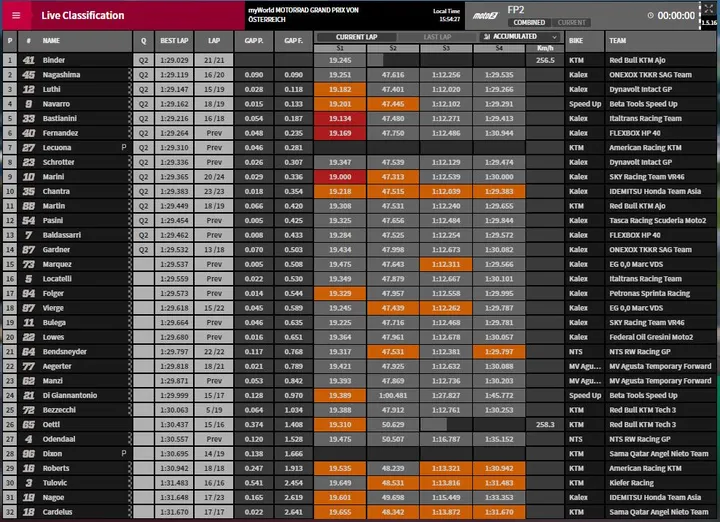Click Oettl's top speed 258.3
The width and height of the screenshot is (720, 522).
point(545,425)
